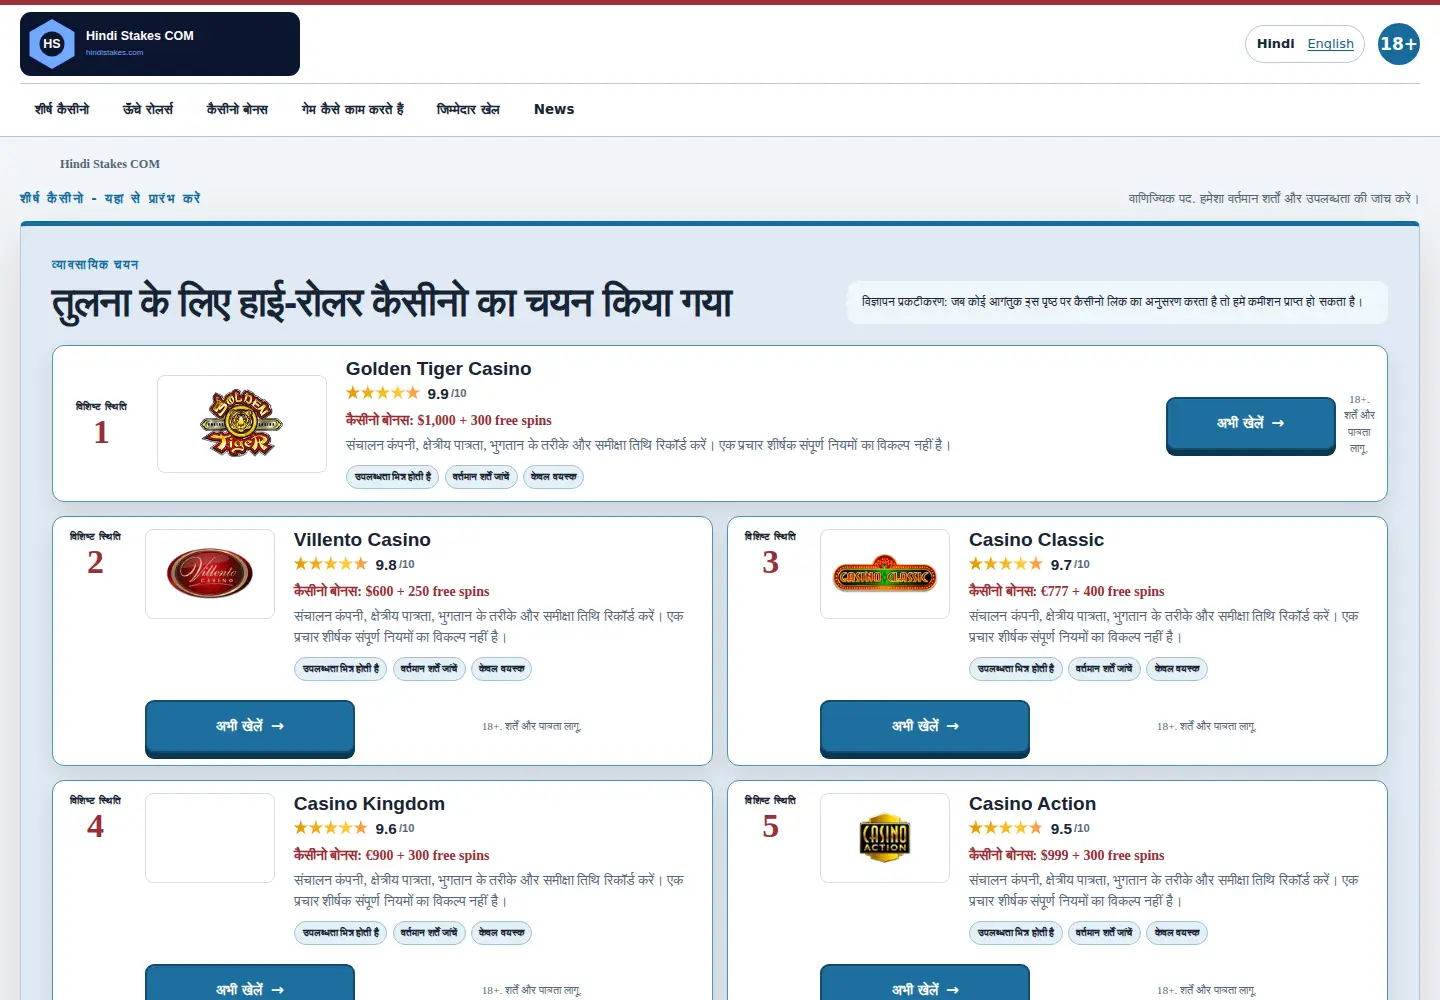Open the Casino Classic title
The image size is (1440, 1000).
1036,540
